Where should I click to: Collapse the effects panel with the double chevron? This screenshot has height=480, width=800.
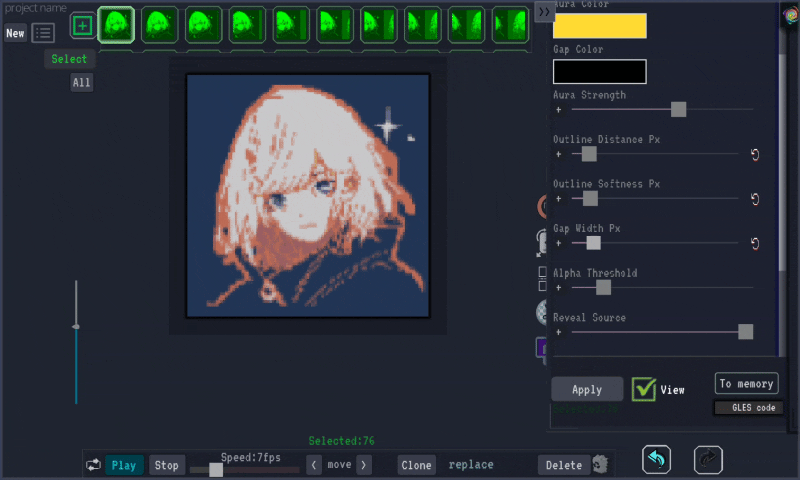point(544,11)
